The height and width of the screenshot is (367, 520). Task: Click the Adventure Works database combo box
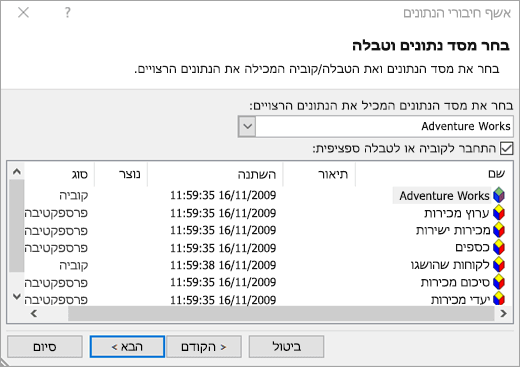376,126
